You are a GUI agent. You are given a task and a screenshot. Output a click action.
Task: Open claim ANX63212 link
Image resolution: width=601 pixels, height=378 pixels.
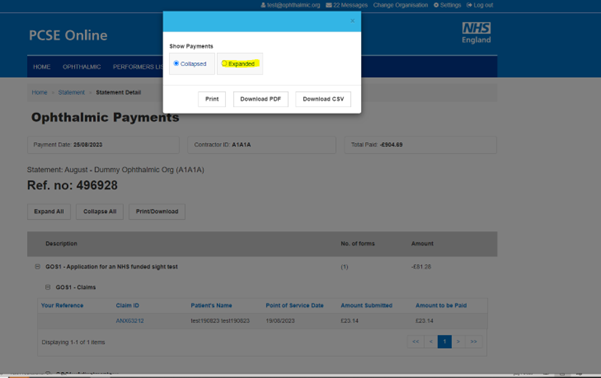(x=130, y=321)
